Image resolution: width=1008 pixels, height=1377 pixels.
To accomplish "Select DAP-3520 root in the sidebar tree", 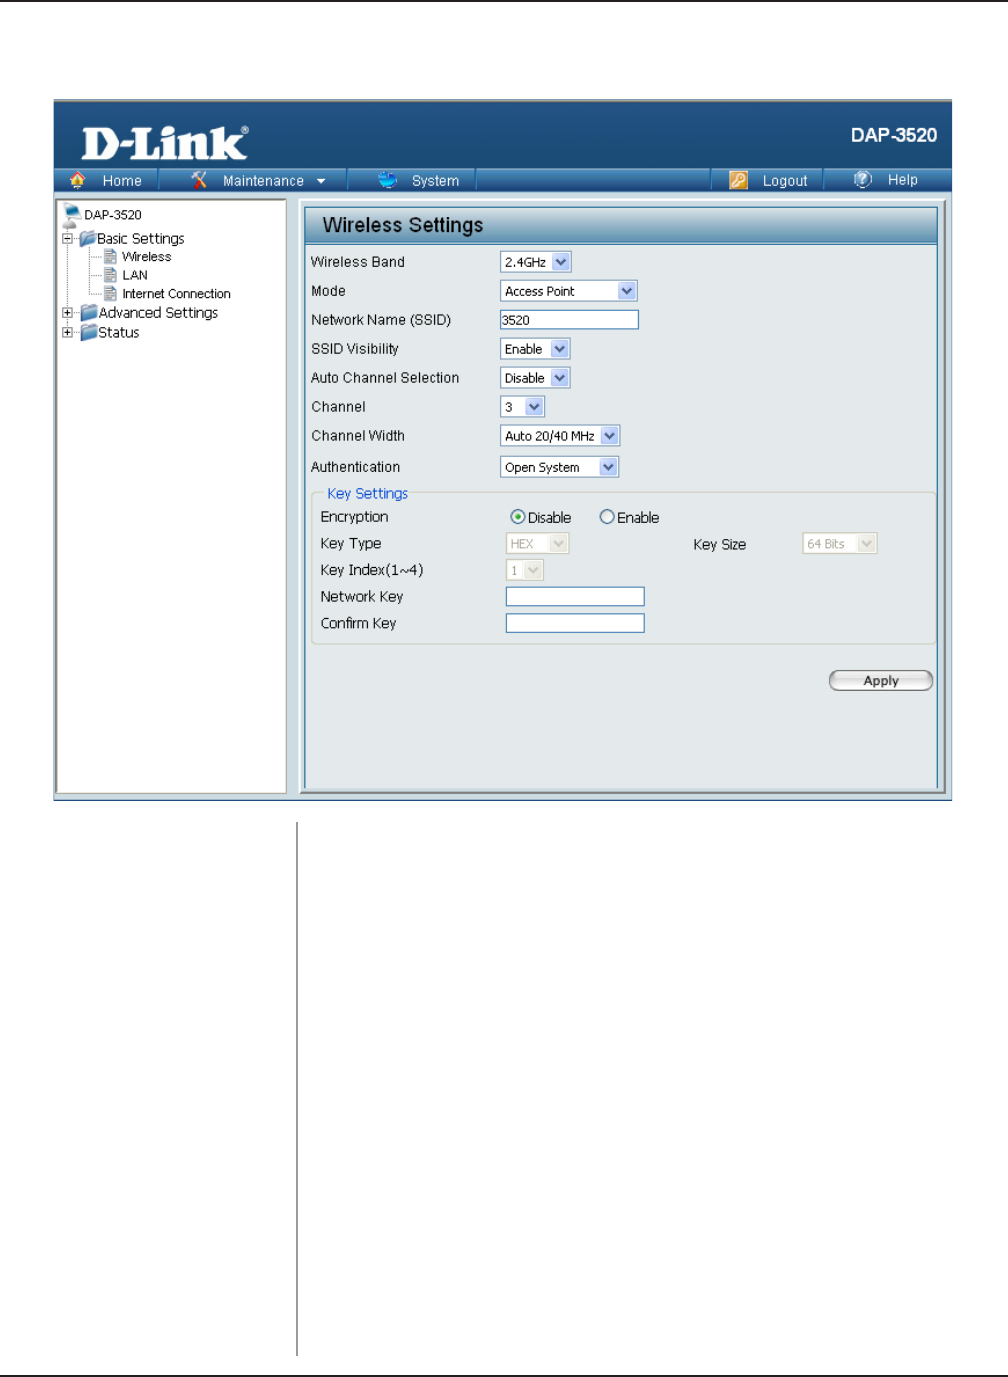I will (113, 215).
